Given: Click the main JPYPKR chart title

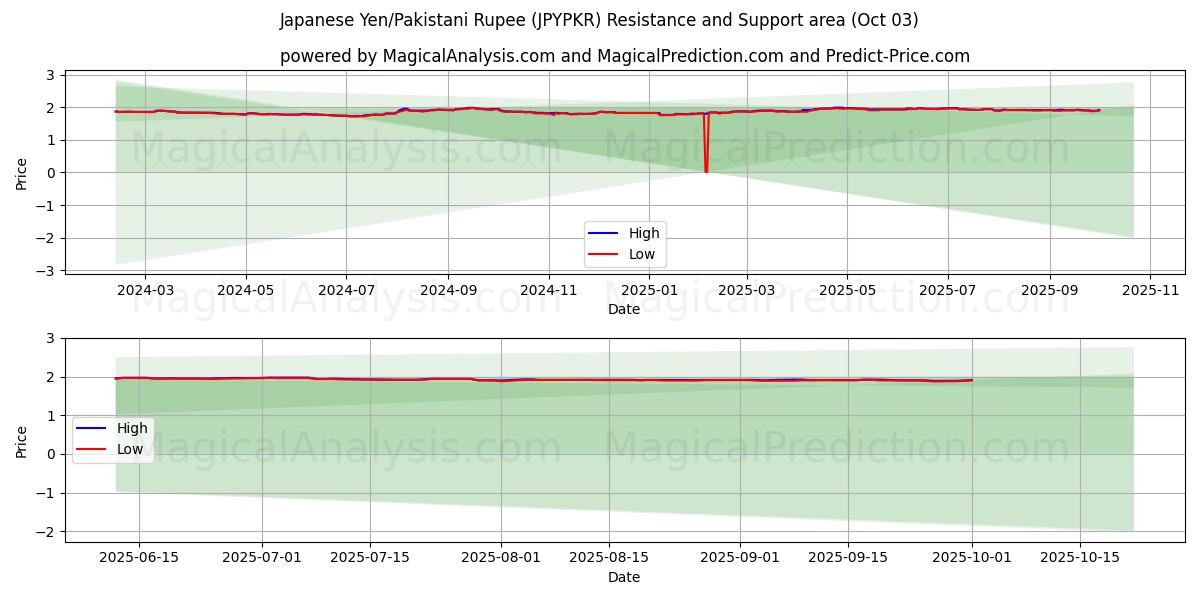Looking at the screenshot, I should (x=599, y=20).
